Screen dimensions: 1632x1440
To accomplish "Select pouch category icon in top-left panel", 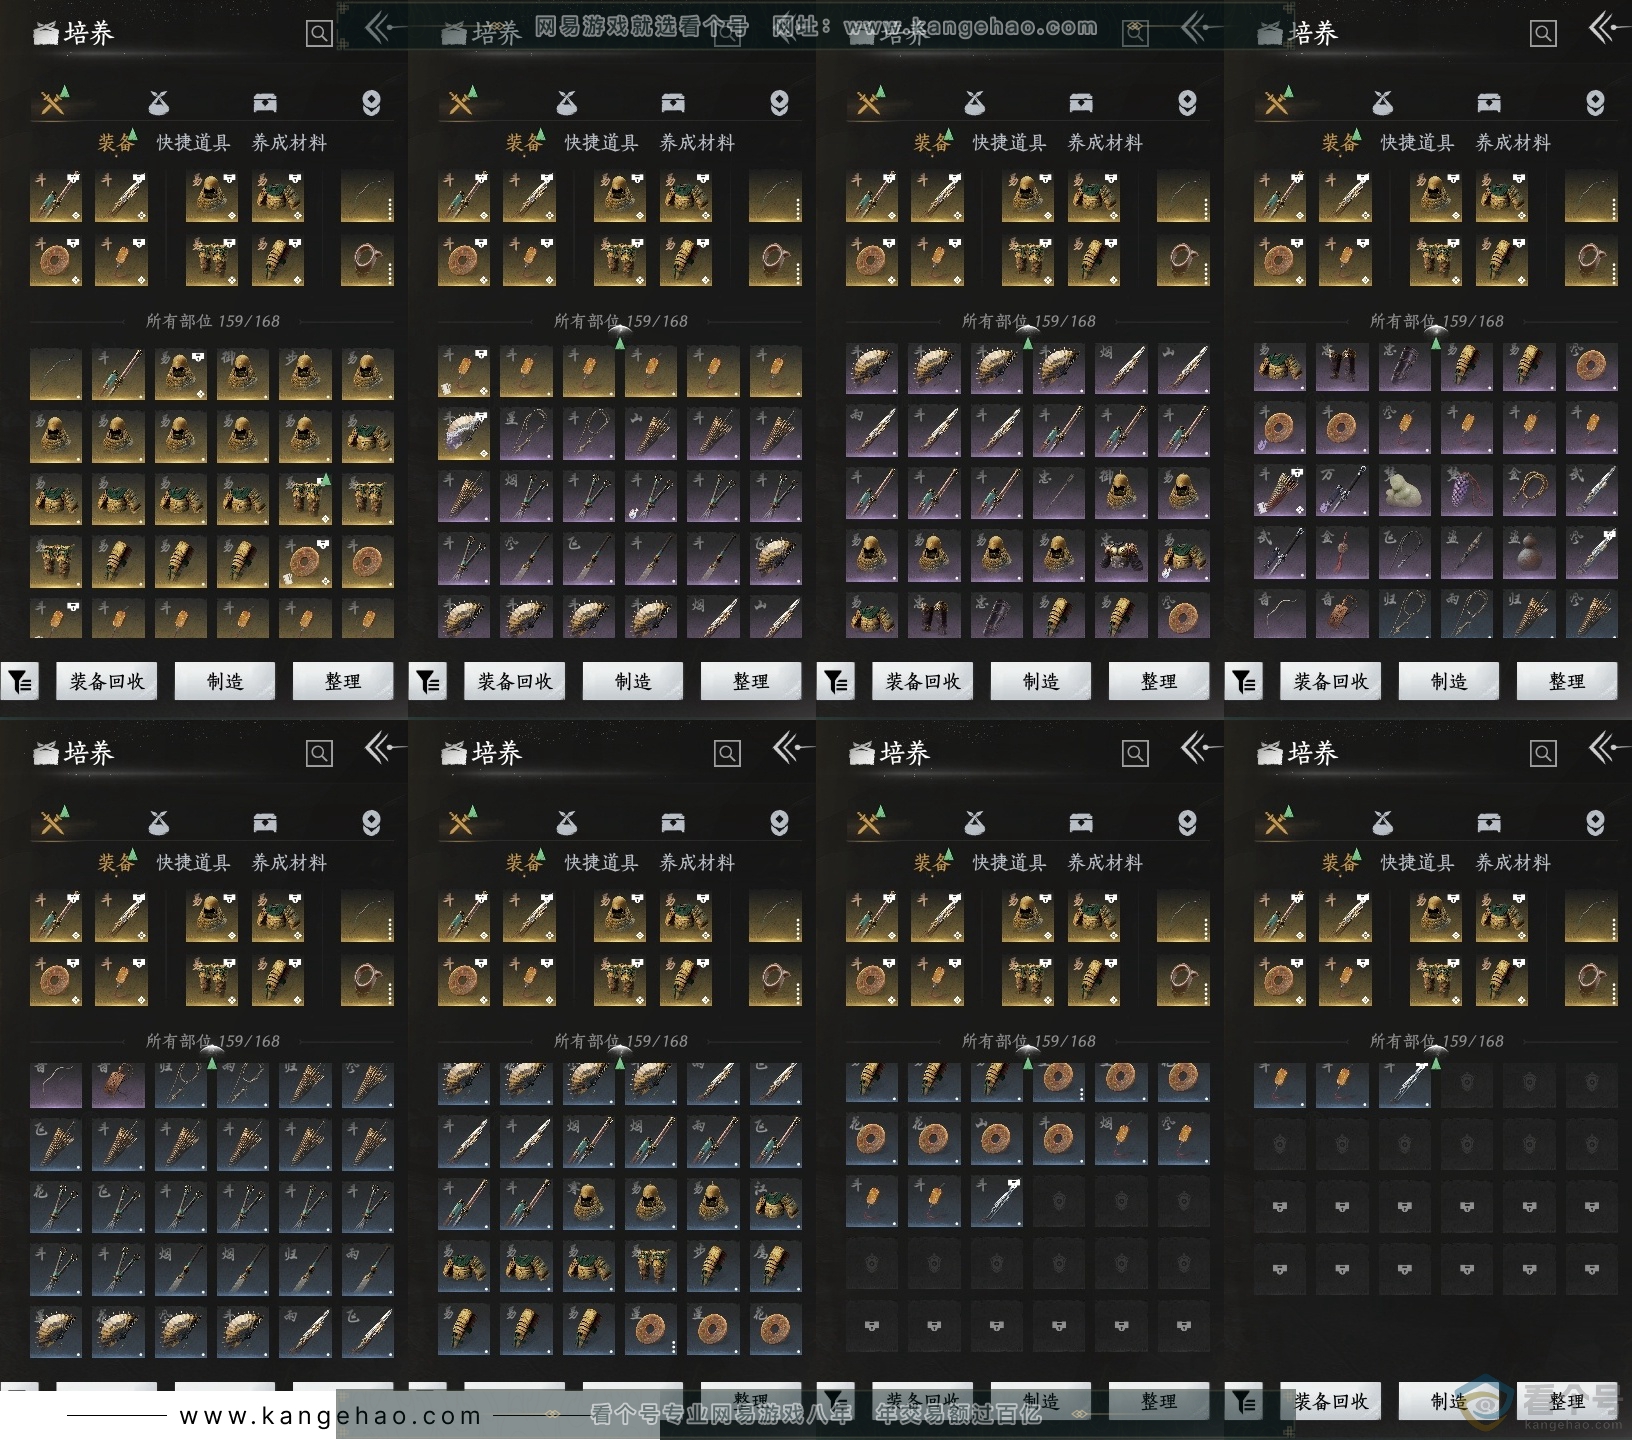I will click(x=158, y=102).
